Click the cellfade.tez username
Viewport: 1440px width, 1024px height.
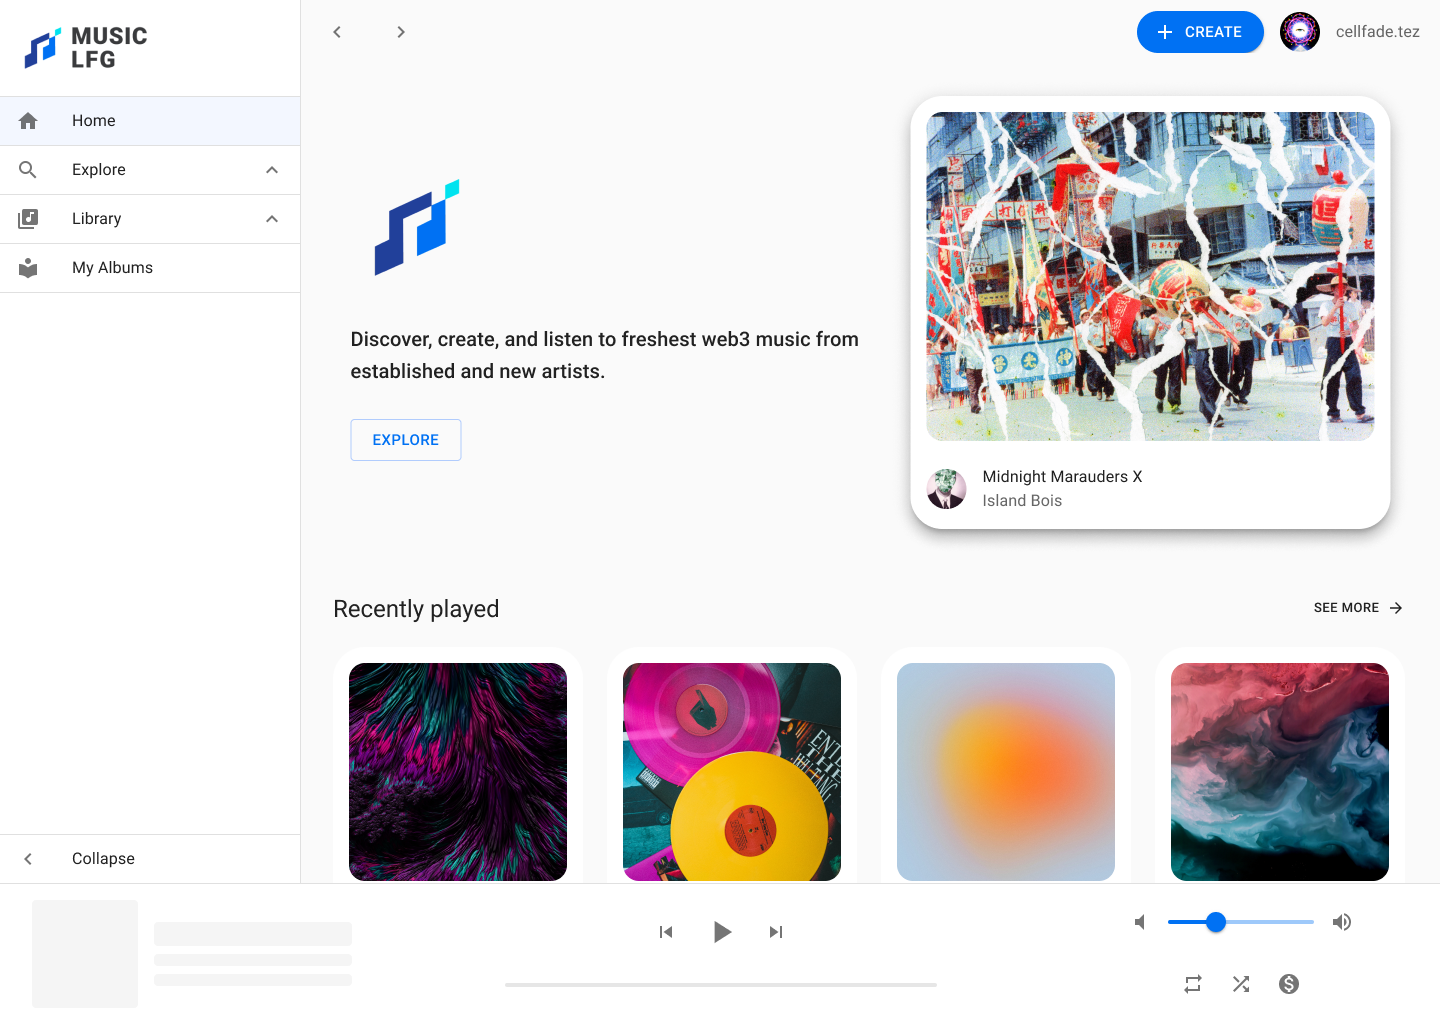tap(1378, 32)
